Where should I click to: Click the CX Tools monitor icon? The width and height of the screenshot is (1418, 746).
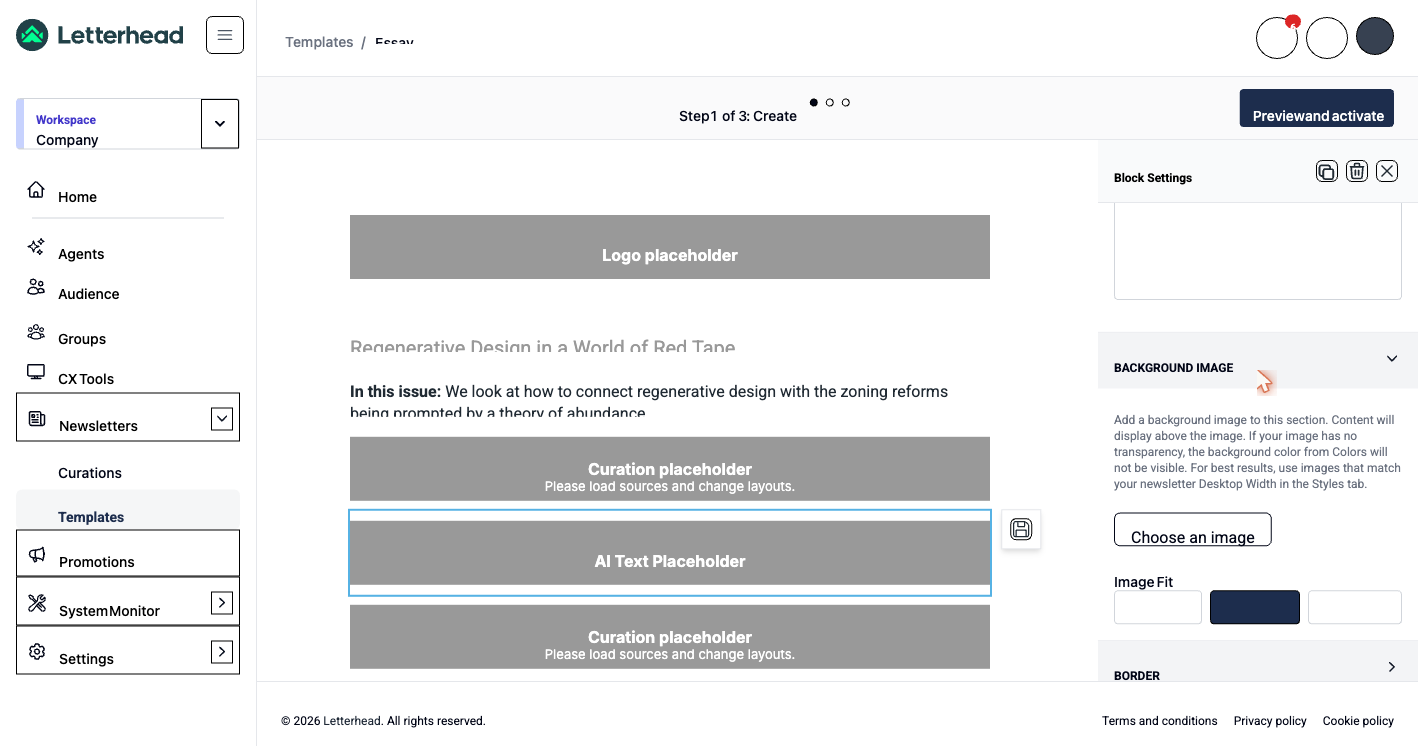click(36, 372)
